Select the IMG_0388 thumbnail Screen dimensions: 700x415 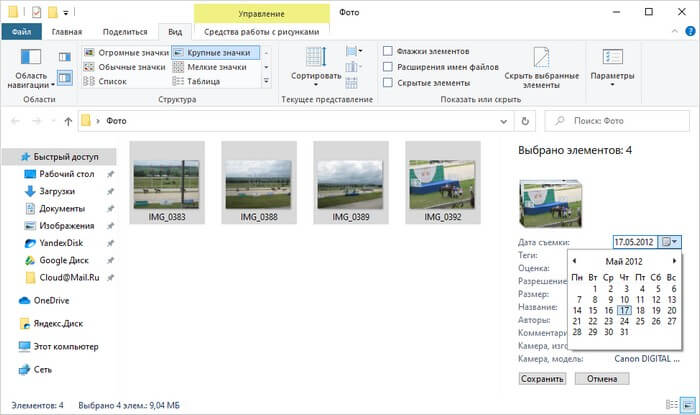[x=259, y=182]
